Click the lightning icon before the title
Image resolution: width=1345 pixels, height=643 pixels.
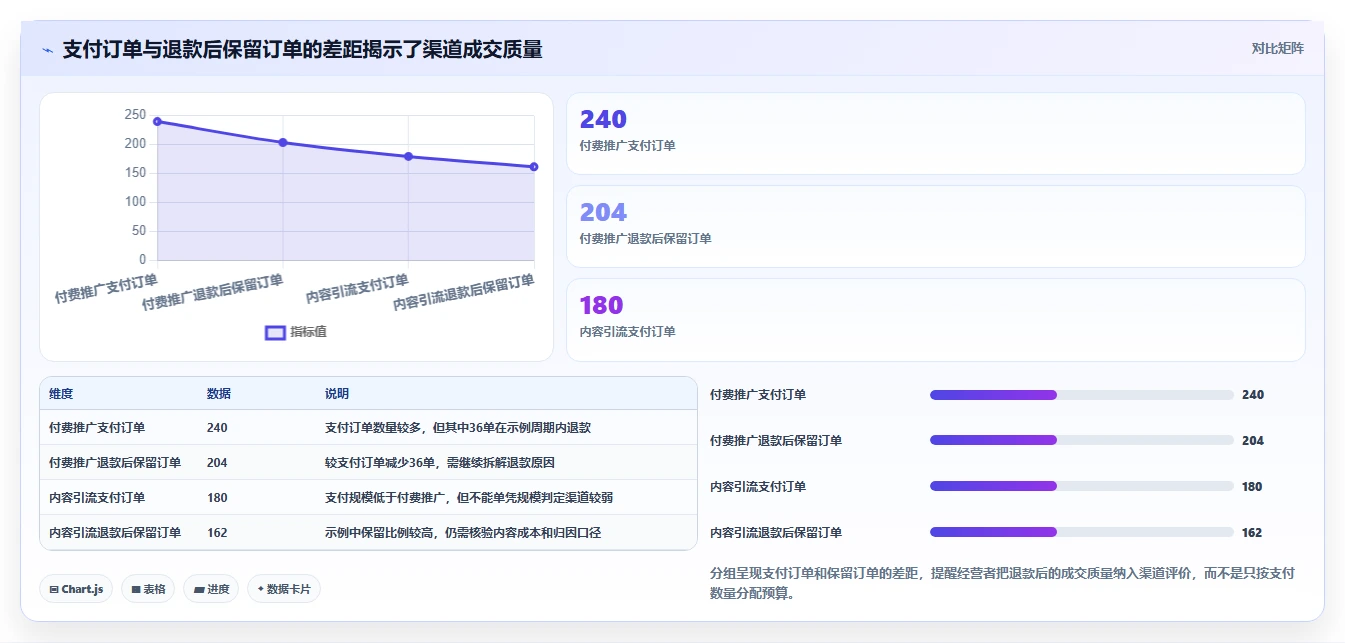[x=47, y=50]
